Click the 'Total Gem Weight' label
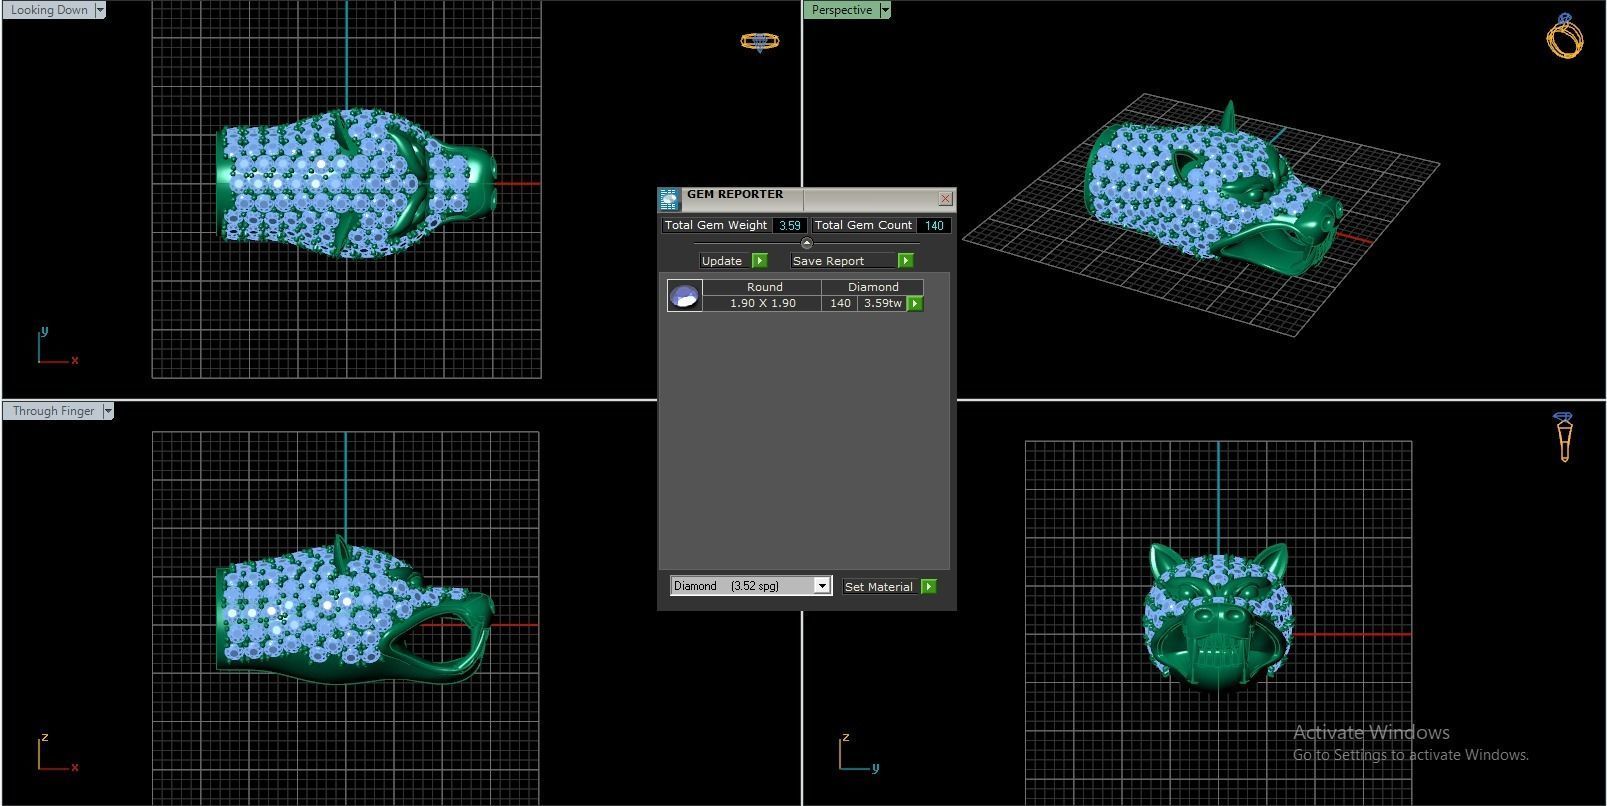The image size is (1607, 806). coord(716,226)
